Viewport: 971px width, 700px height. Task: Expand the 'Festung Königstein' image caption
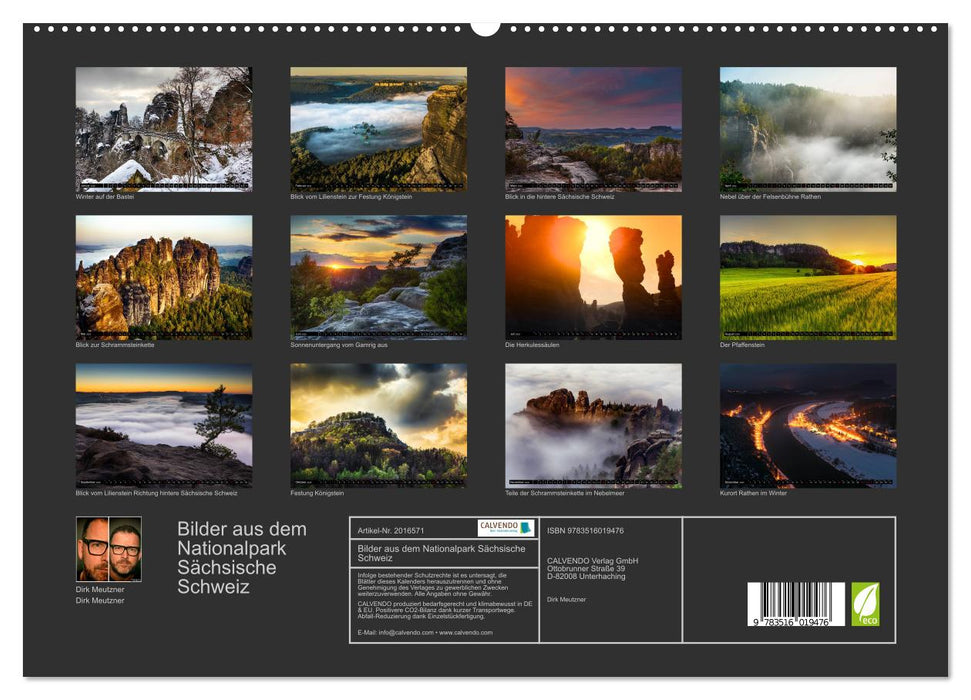tap(315, 491)
